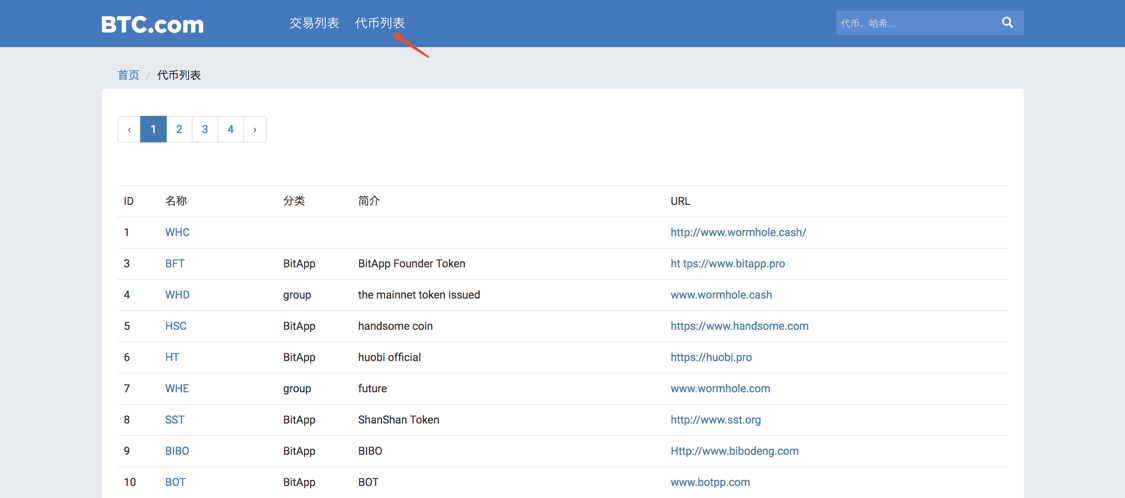Select 'future' description in WHE row
Screen dimensions: 1125x498
coord(372,388)
